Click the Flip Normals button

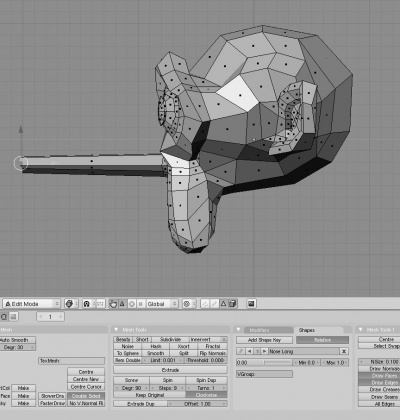213,353
